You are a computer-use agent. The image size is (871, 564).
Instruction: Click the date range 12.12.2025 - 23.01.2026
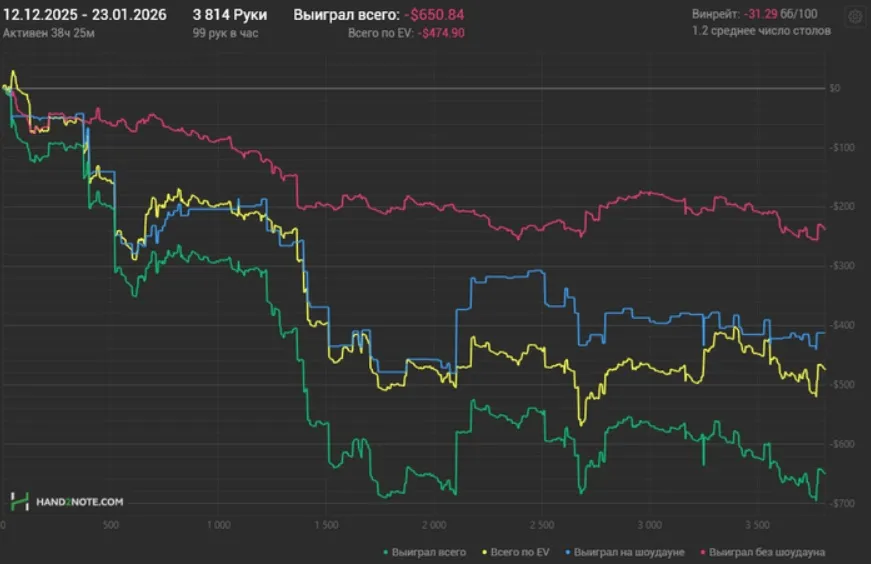click(x=85, y=15)
